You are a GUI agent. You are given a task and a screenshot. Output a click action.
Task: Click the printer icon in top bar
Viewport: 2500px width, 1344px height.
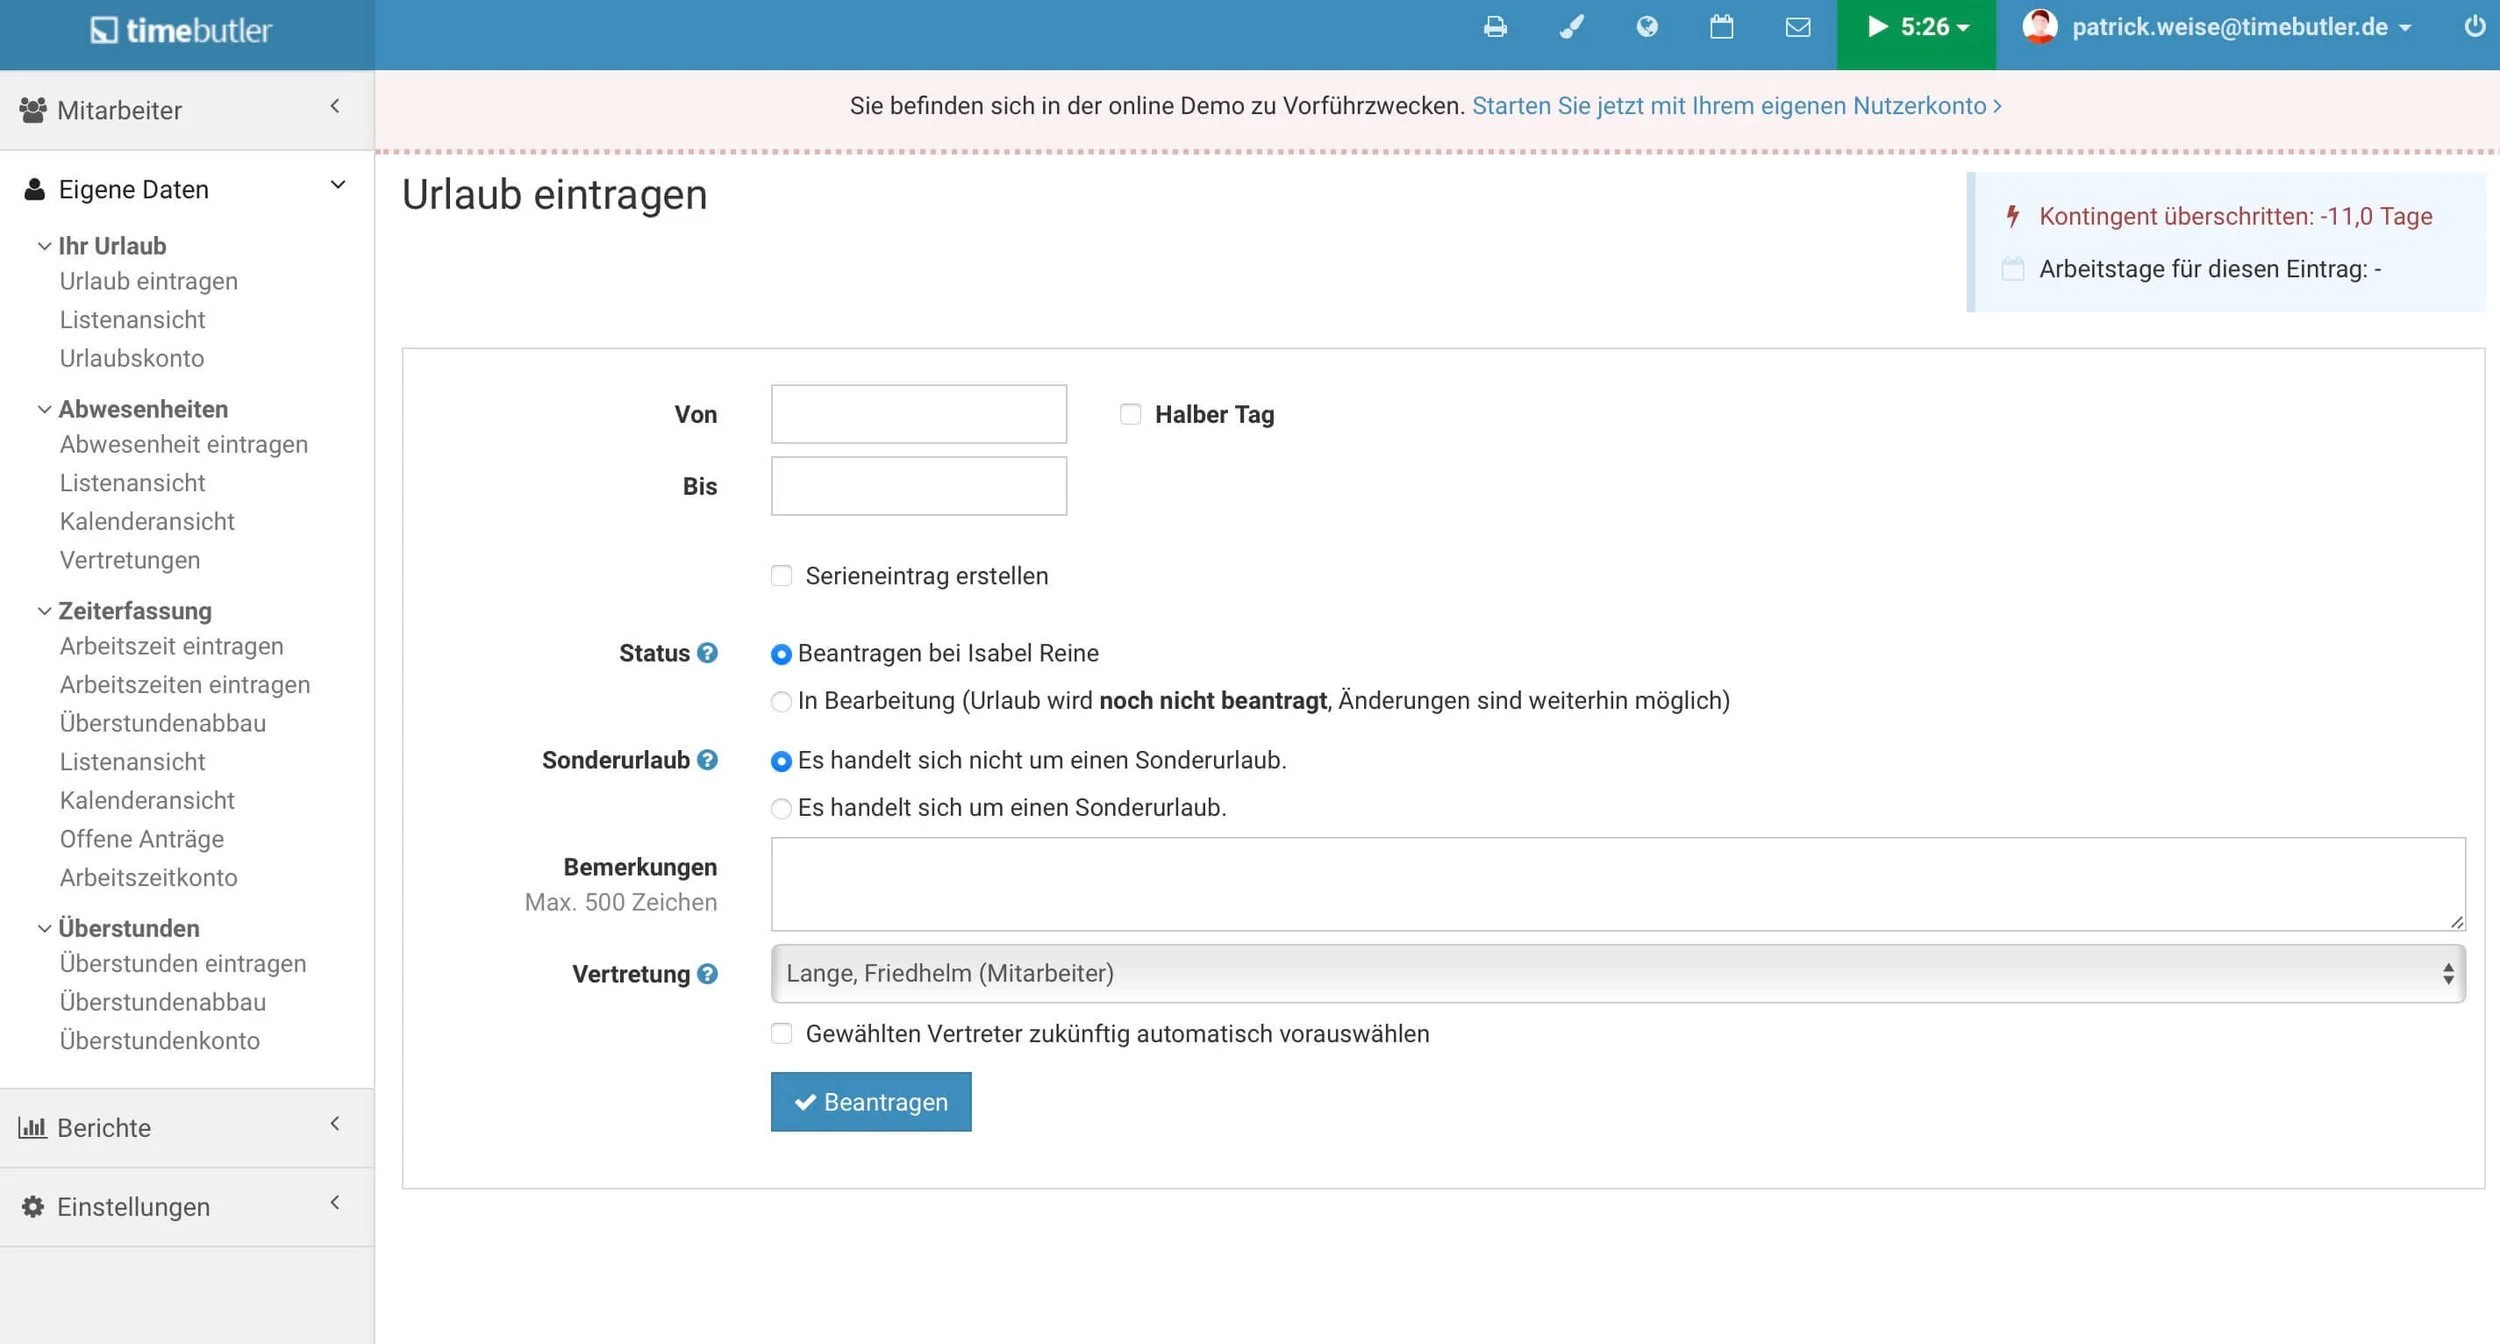[1495, 27]
